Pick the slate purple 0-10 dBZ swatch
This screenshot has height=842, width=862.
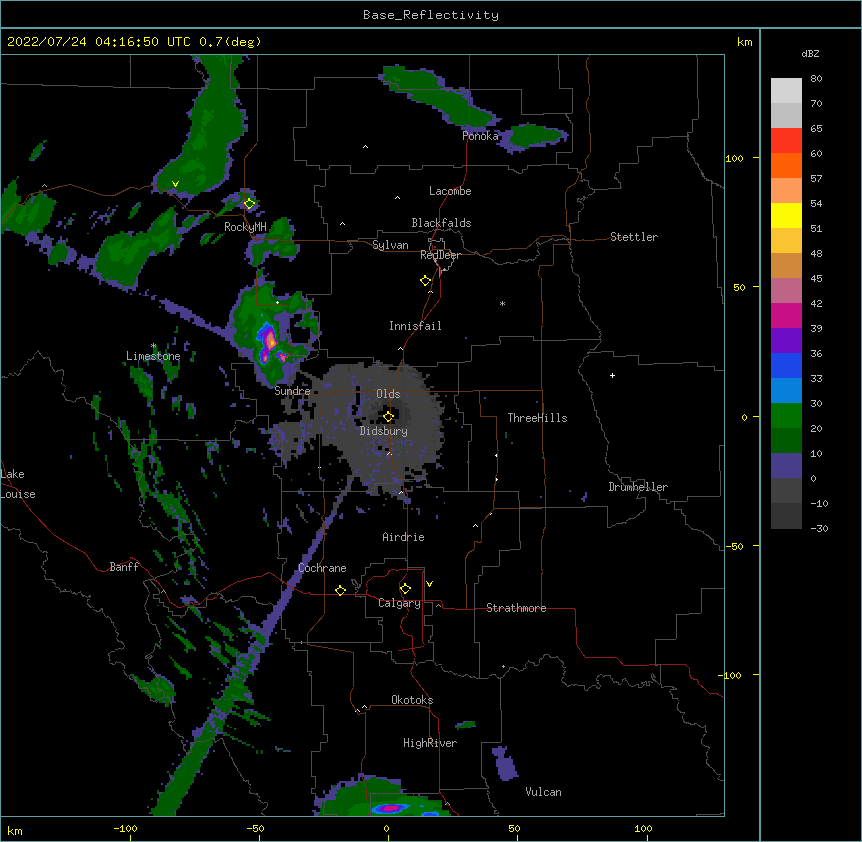click(786, 466)
